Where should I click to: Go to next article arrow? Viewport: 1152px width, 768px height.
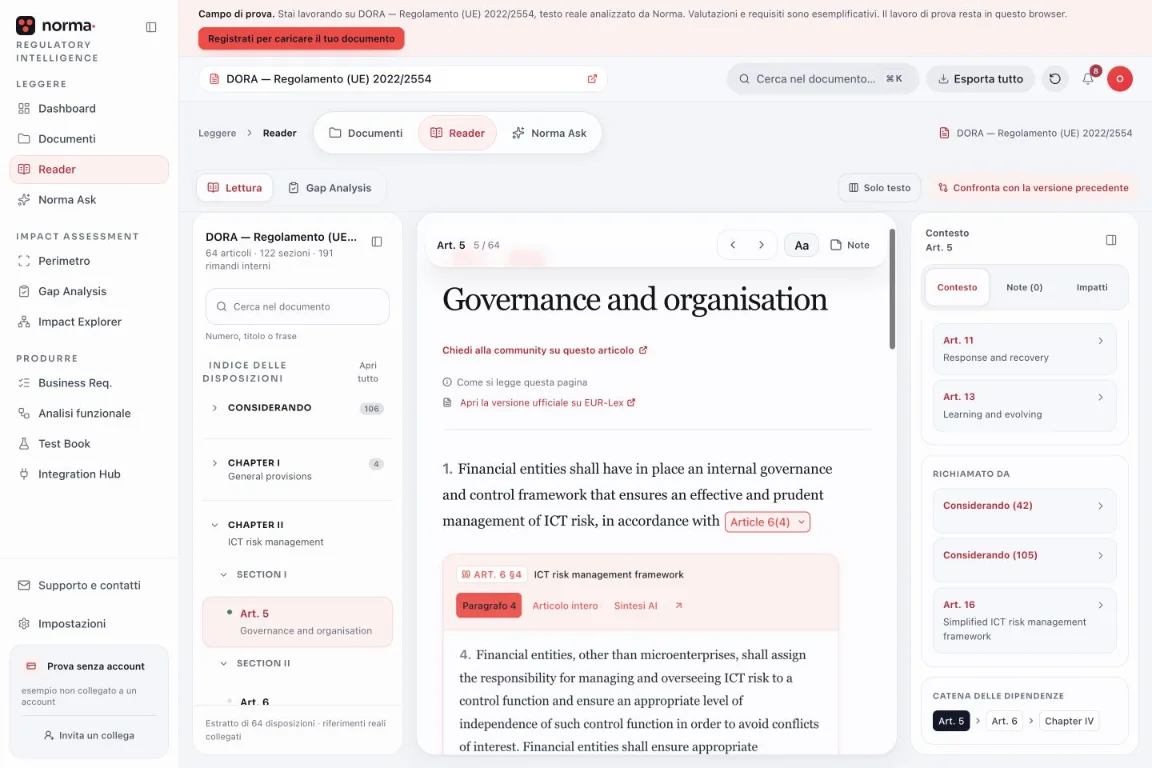[x=761, y=245]
